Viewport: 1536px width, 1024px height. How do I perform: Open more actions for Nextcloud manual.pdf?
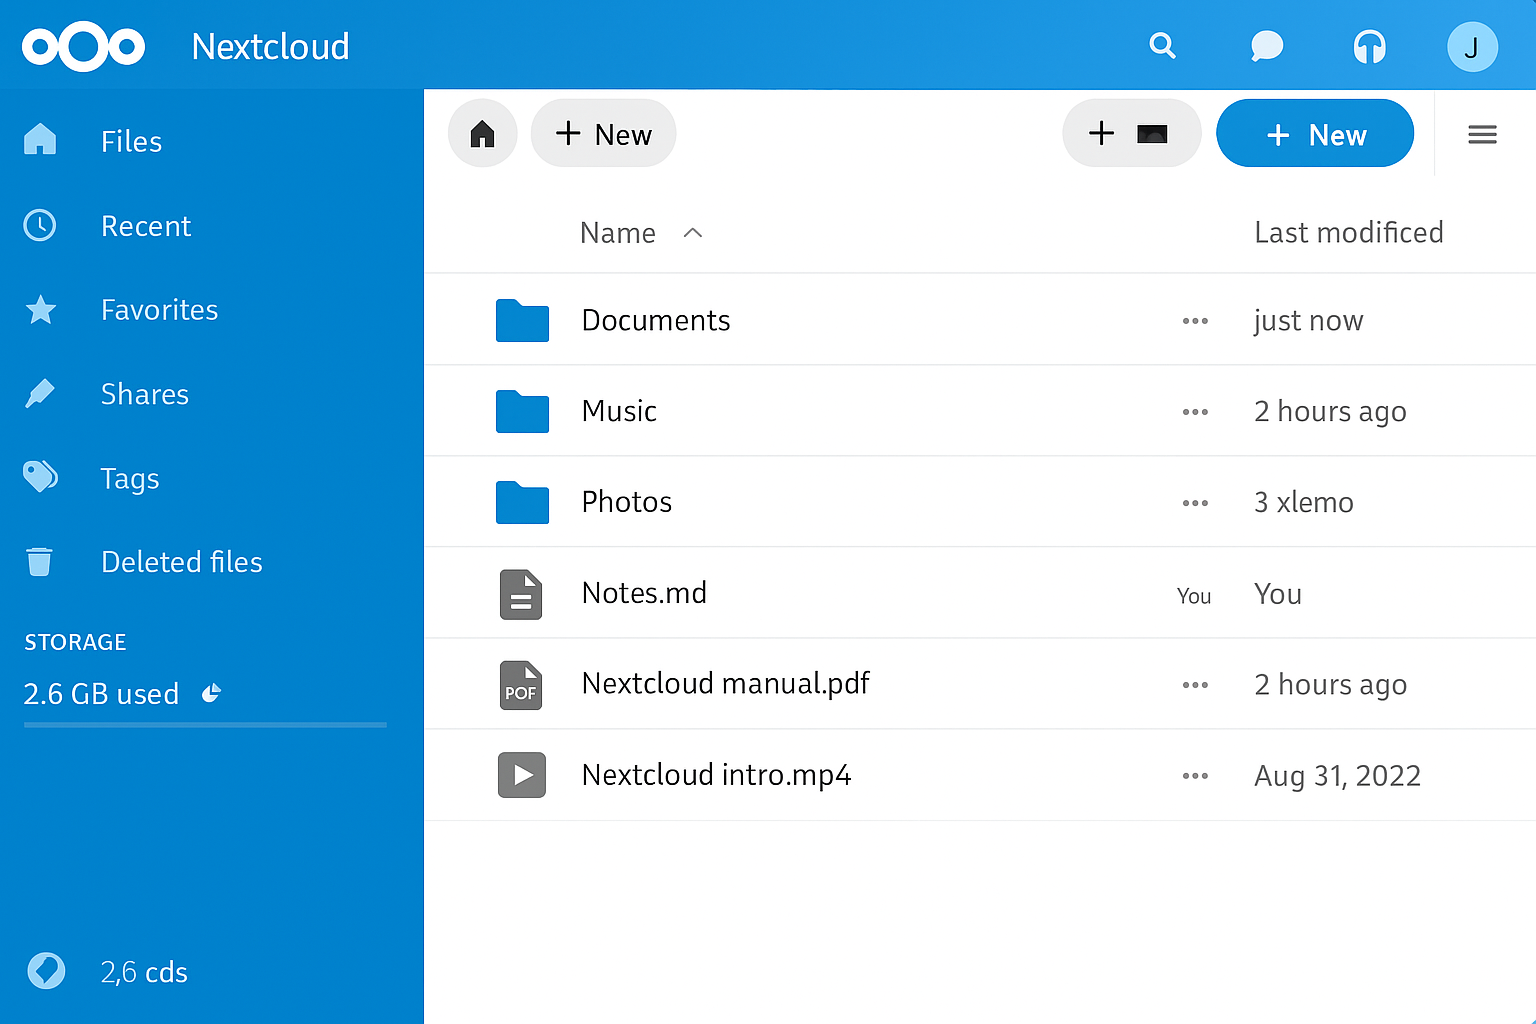coord(1195,685)
